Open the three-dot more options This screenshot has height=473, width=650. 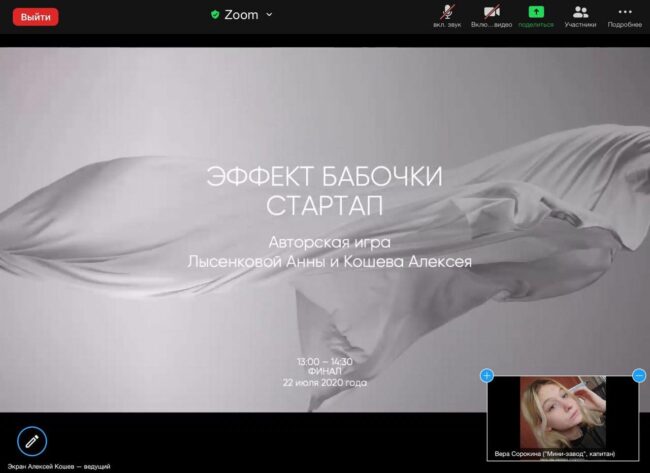pos(625,12)
